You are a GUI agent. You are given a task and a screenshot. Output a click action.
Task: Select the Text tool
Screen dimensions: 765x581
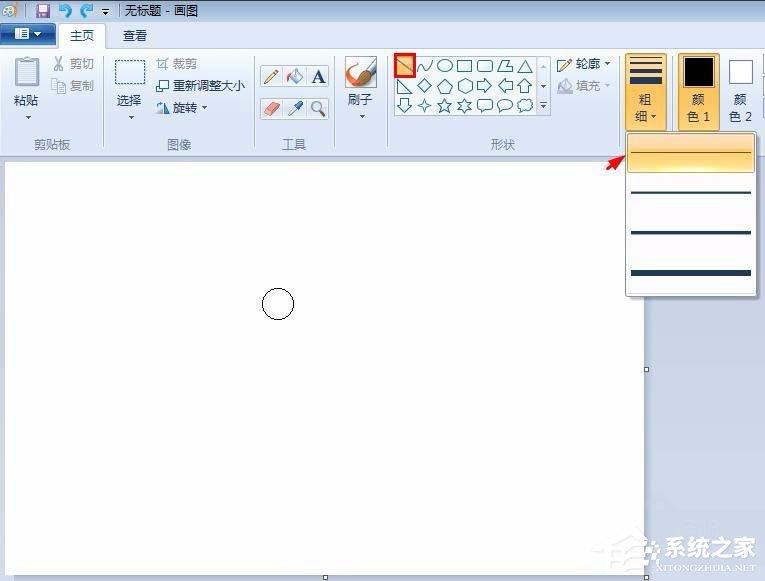pyautogui.click(x=318, y=77)
